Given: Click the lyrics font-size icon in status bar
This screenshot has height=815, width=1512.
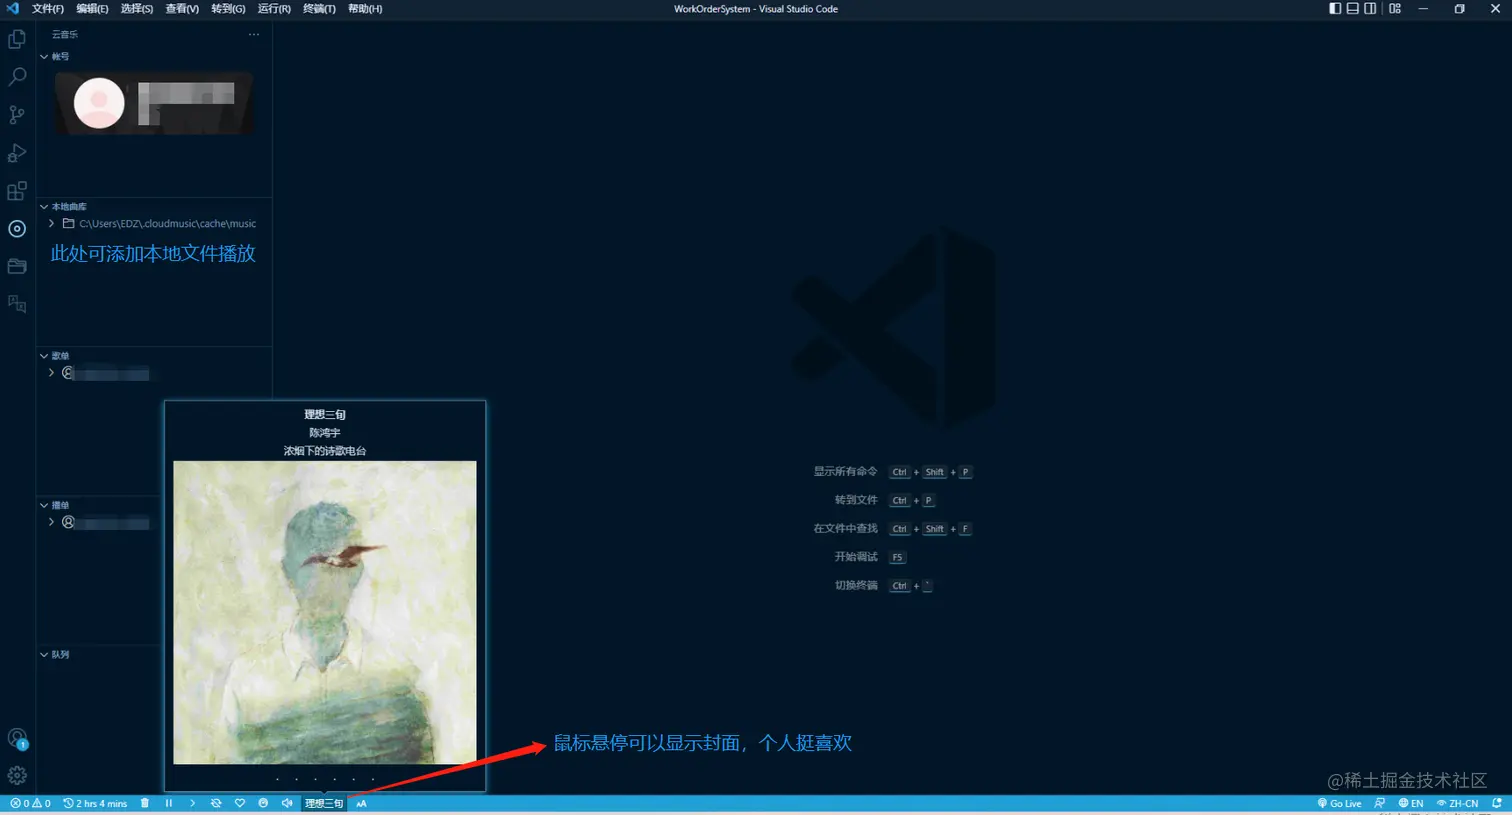Looking at the screenshot, I should pyautogui.click(x=361, y=803).
